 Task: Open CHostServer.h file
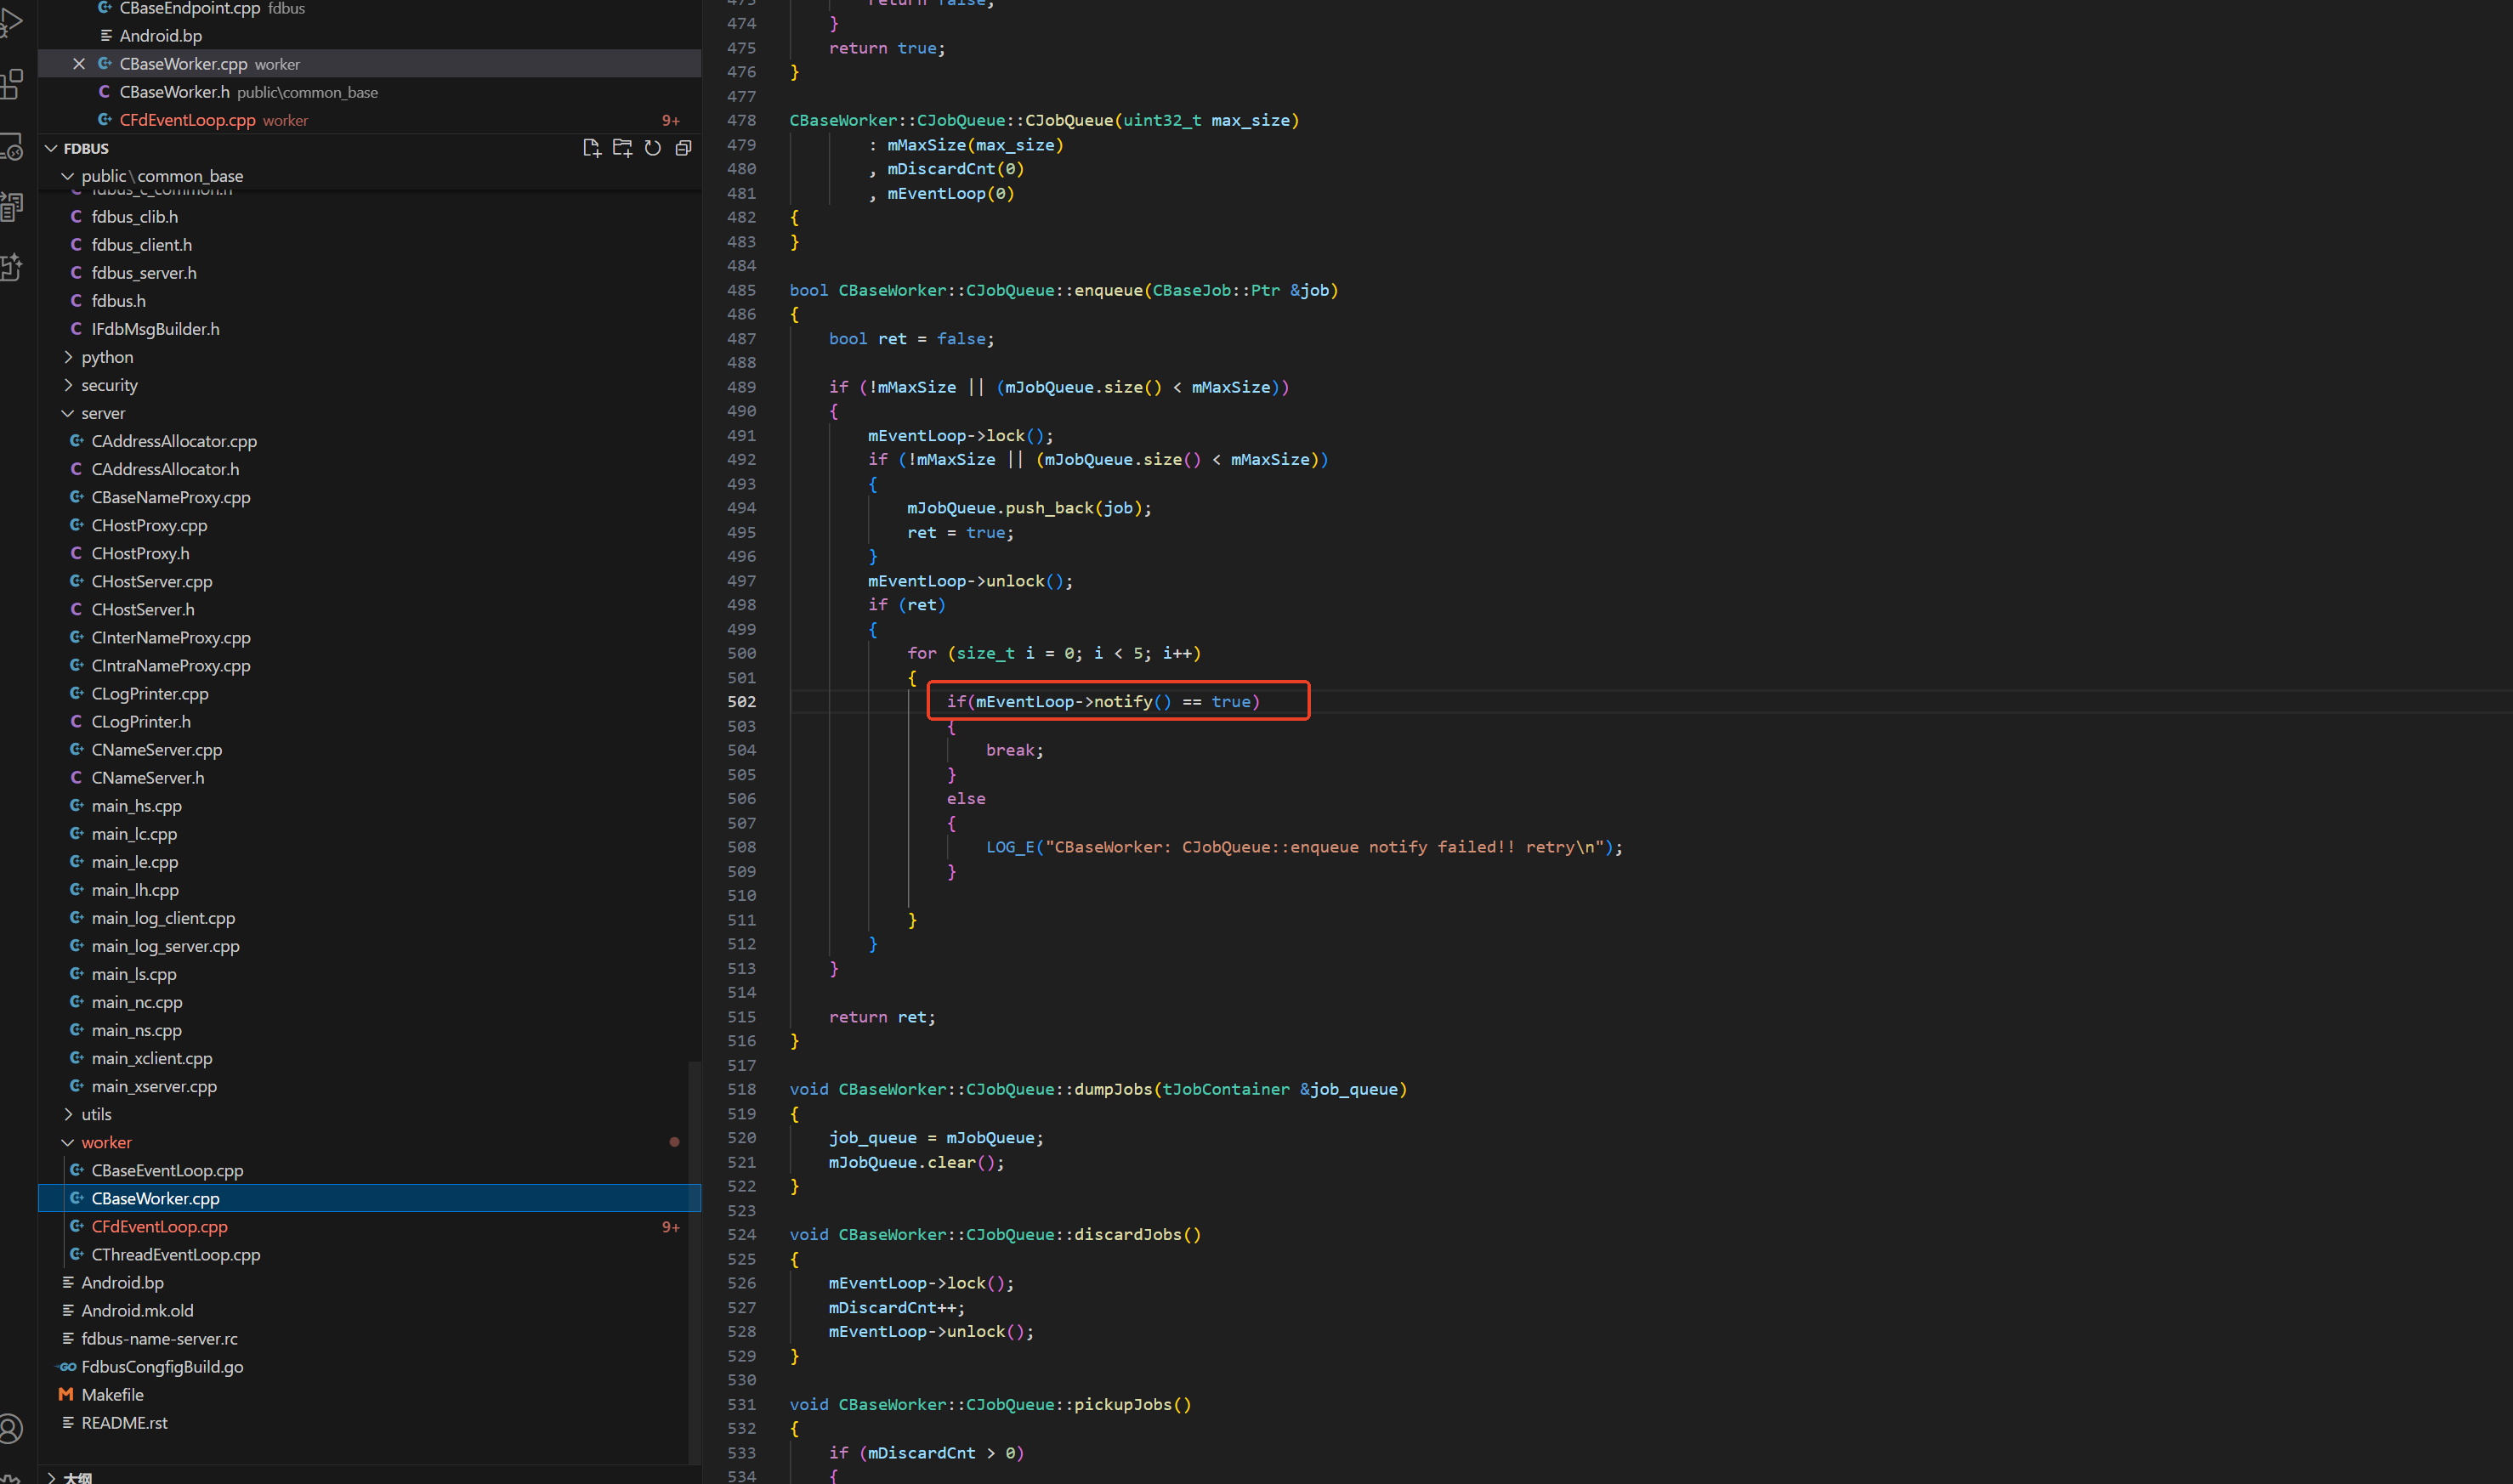click(369, 609)
